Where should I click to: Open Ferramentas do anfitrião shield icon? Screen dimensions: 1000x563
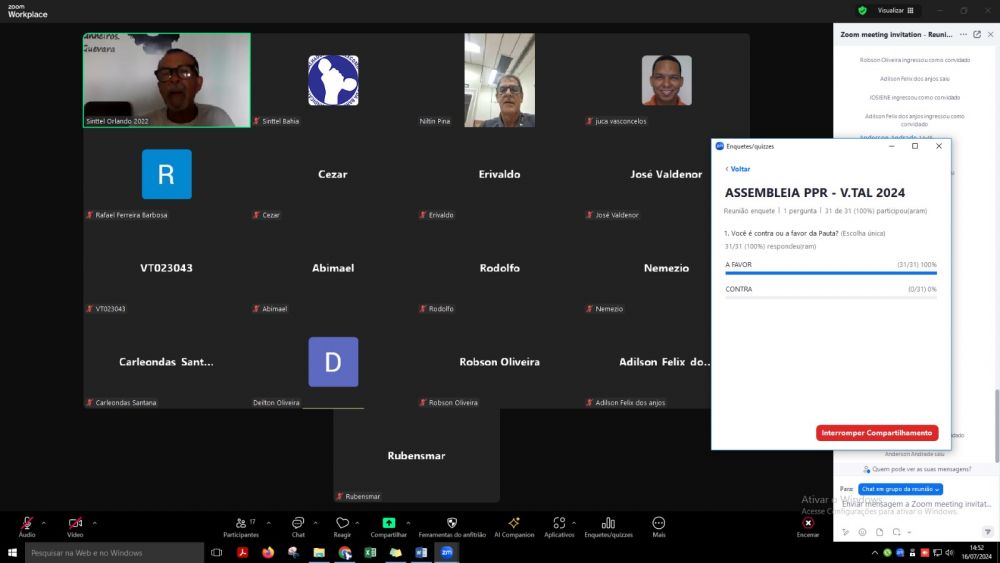452,523
